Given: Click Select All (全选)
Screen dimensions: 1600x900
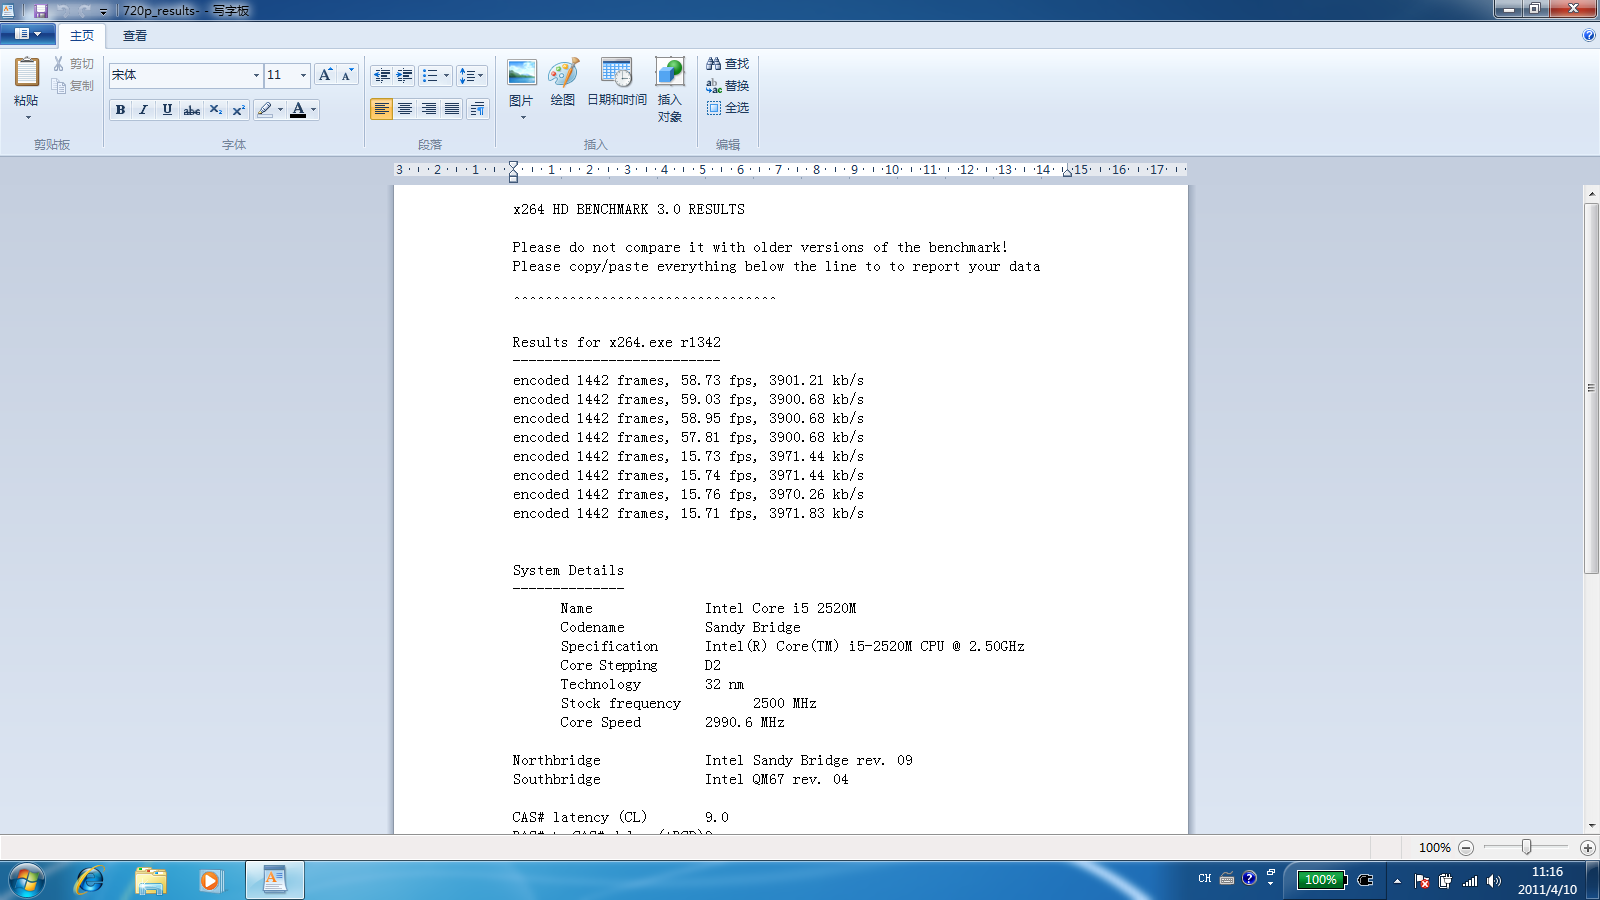Looking at the screenshot, I should click(727, 108).
